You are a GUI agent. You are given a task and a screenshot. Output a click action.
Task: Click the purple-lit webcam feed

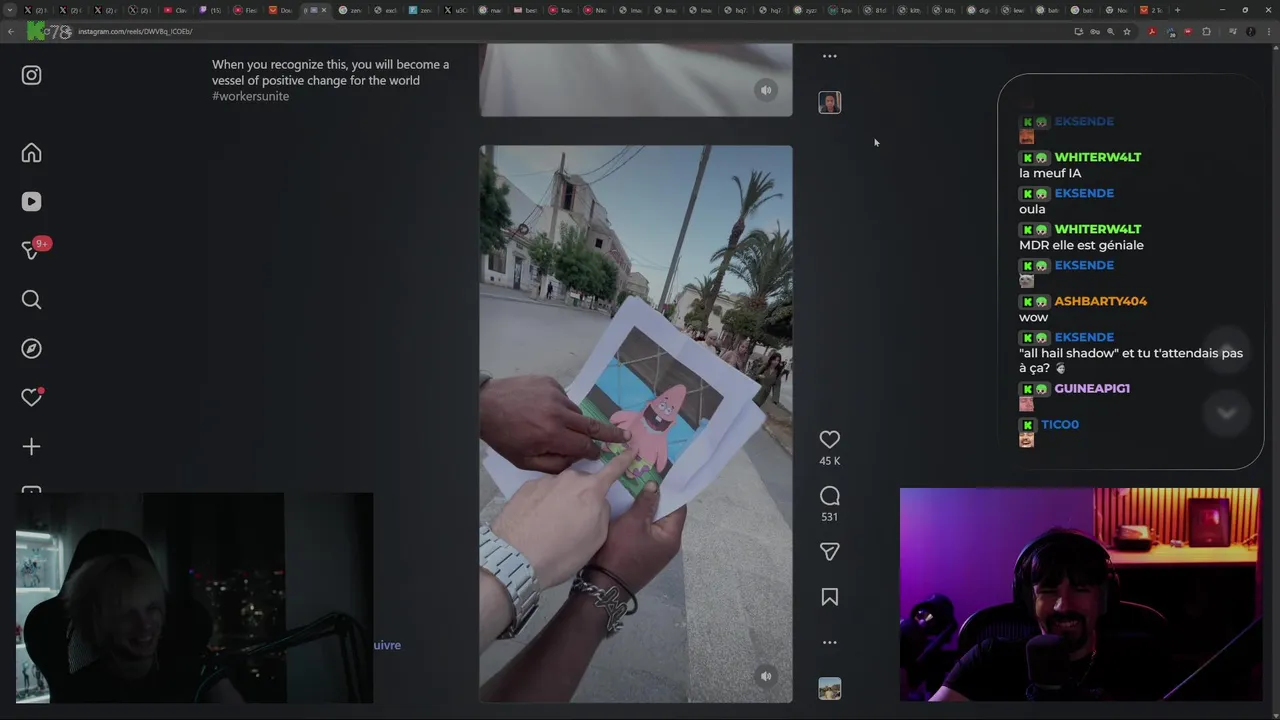click(1080, 595)
